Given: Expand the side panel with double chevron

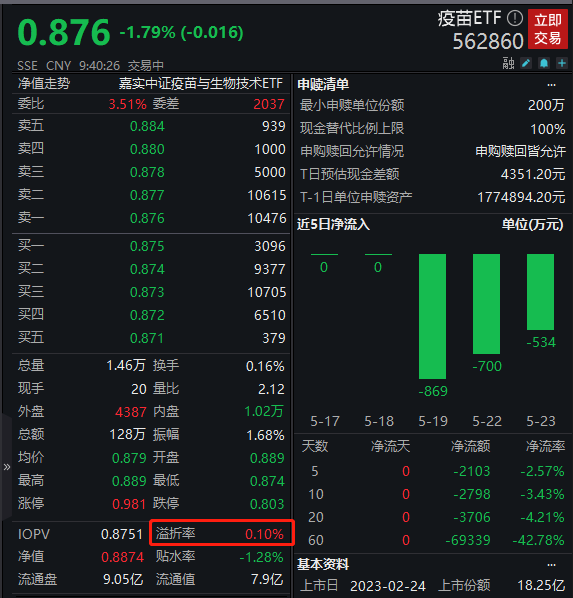Looking at the screenshot, I should click(6, 467).
